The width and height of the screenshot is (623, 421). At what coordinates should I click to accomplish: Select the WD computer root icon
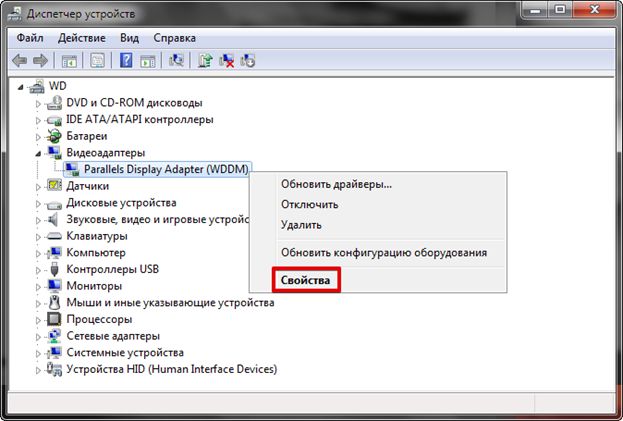37,86
